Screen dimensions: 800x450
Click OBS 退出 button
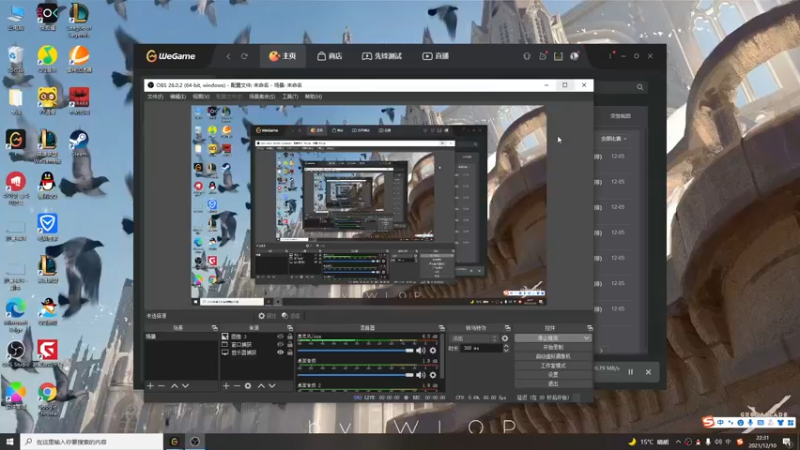coord(553,384)
